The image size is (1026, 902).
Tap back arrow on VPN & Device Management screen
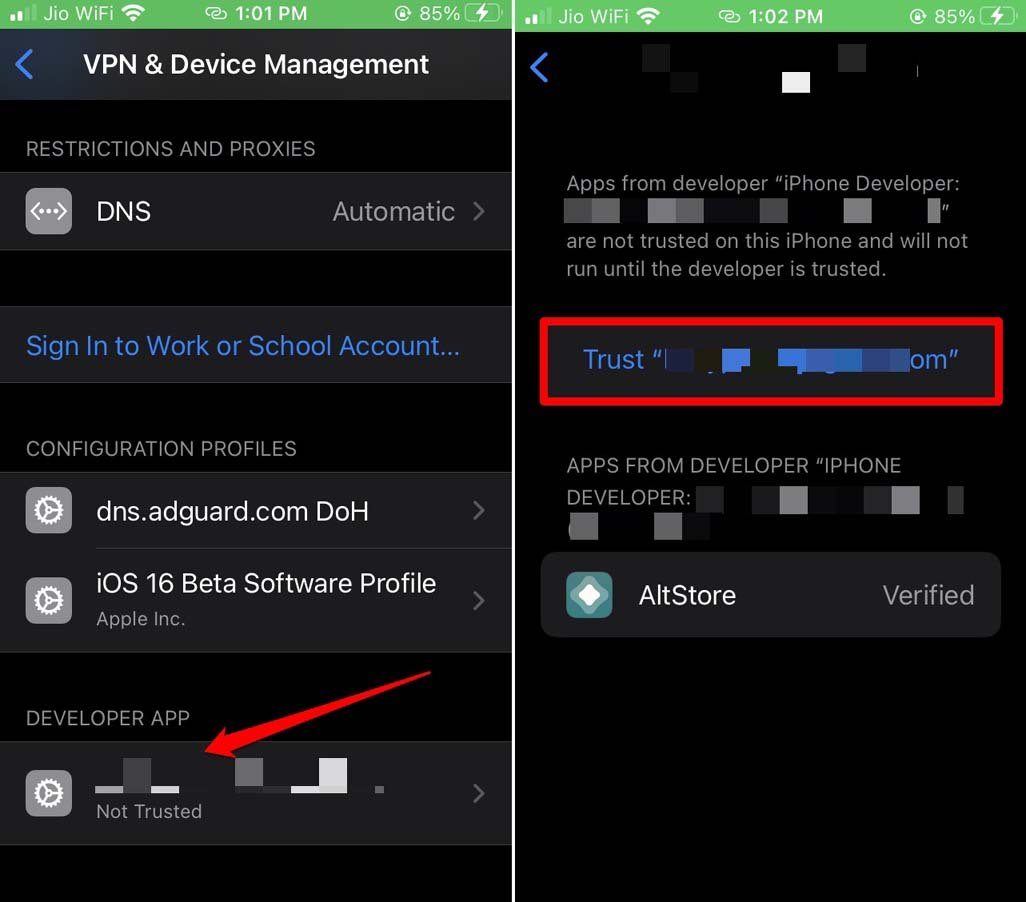[x=24, y=65]
